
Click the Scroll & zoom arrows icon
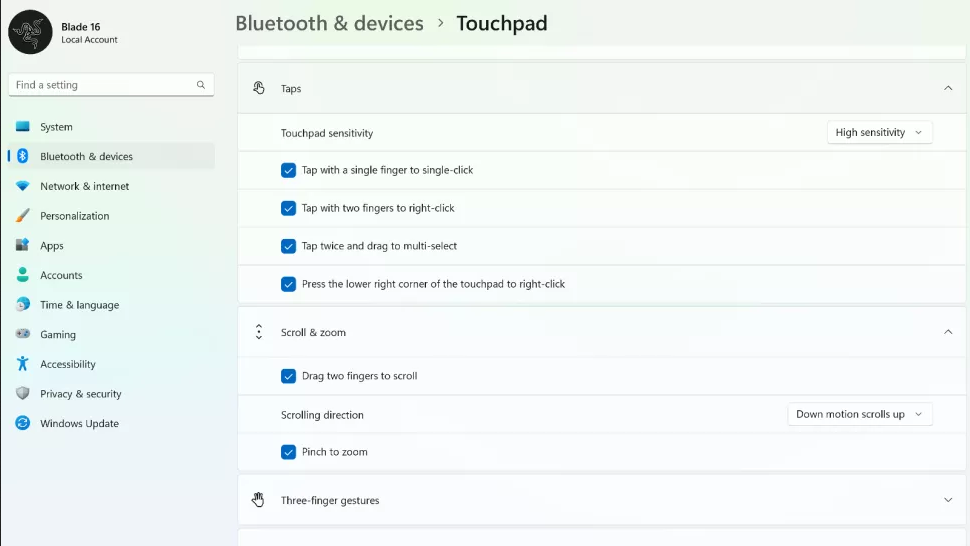[x=259, y=332]
